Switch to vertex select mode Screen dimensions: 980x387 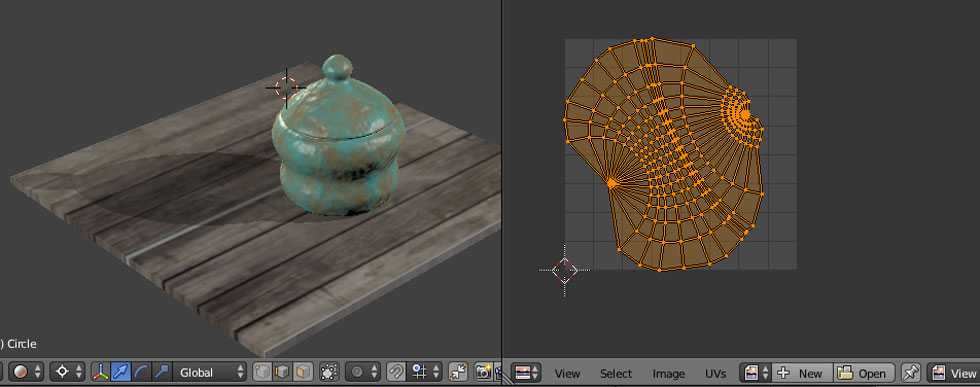[262, 373]
